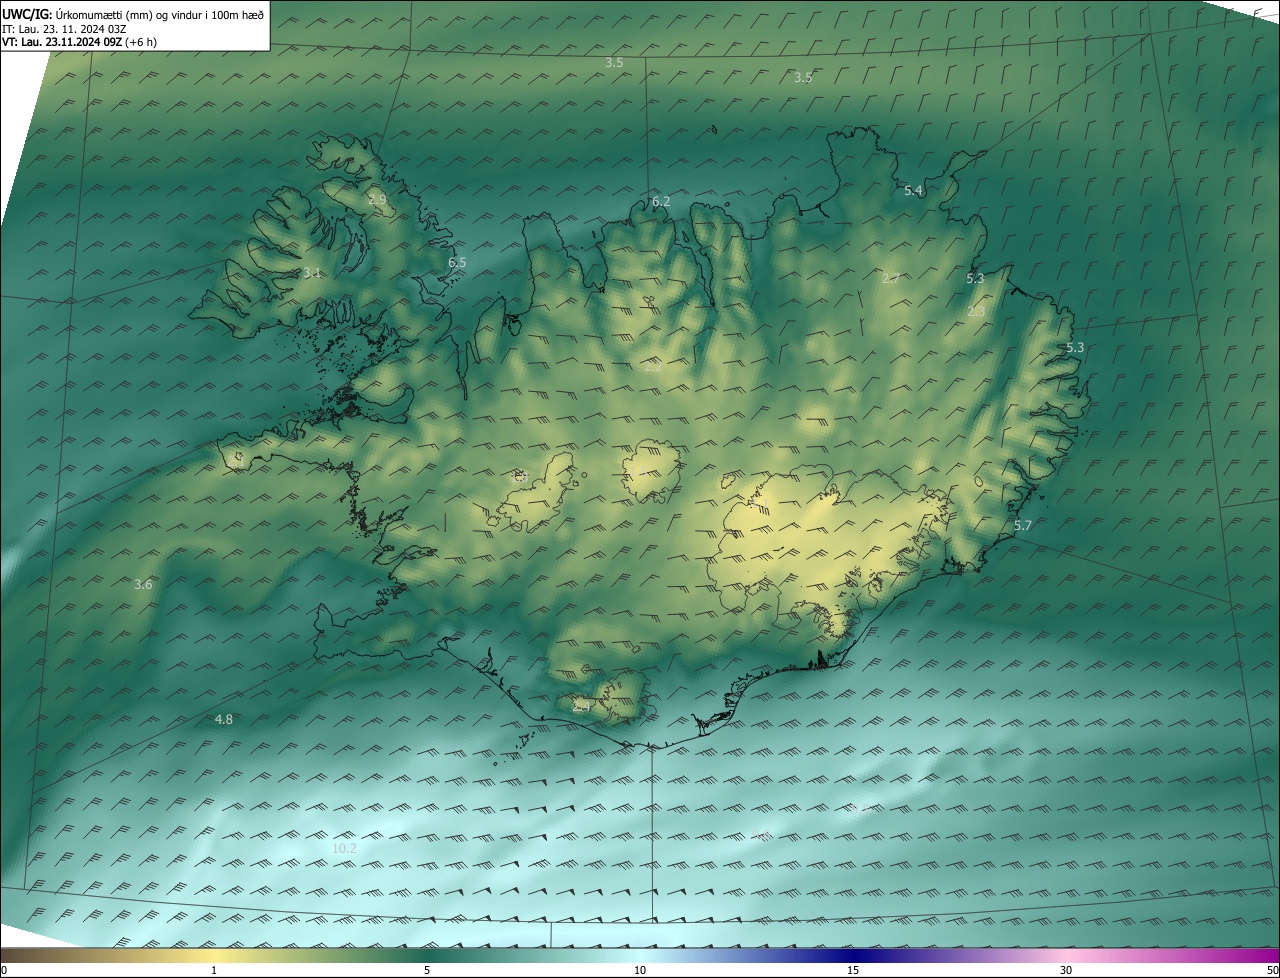Pick the 3.1 value on the map

coord(312,272)
